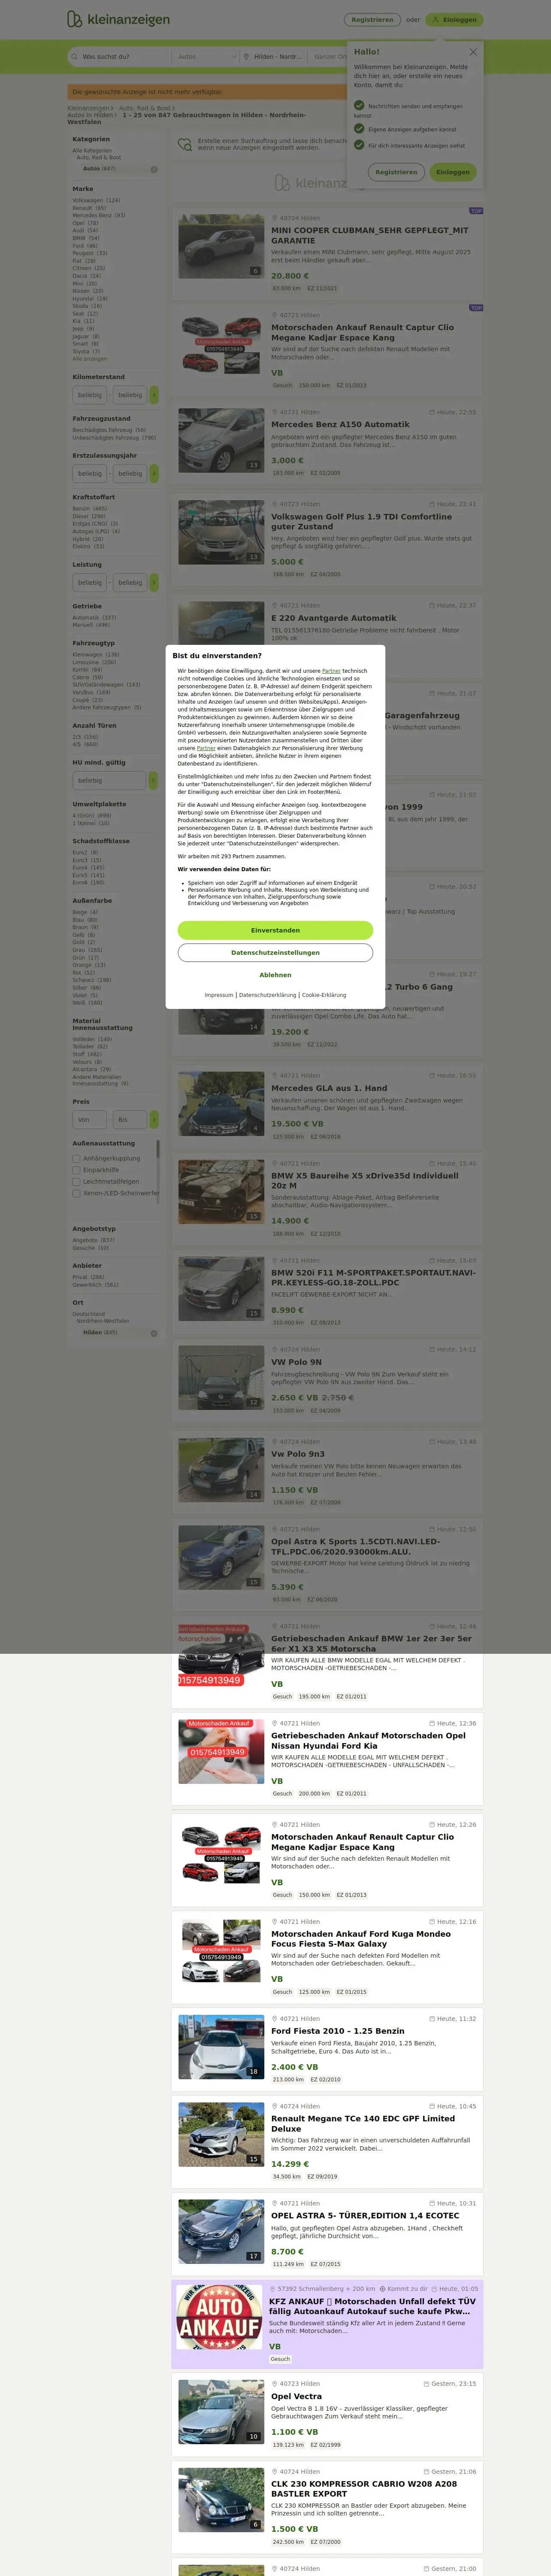Viewport: 551px width, 2576px height.
Task: Apply the Kilometerstand range with arrow button
Action: 154,395
